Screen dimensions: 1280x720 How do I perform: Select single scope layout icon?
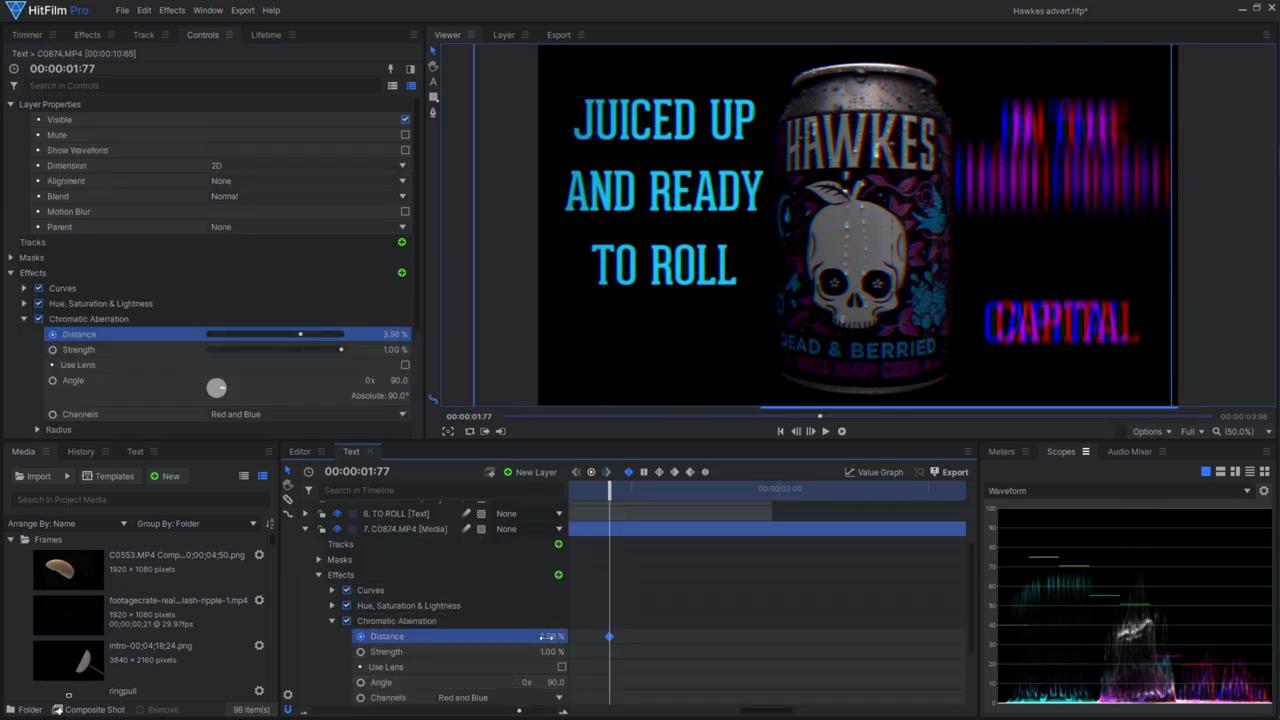pyautogui.click(x=1206, y=472)
